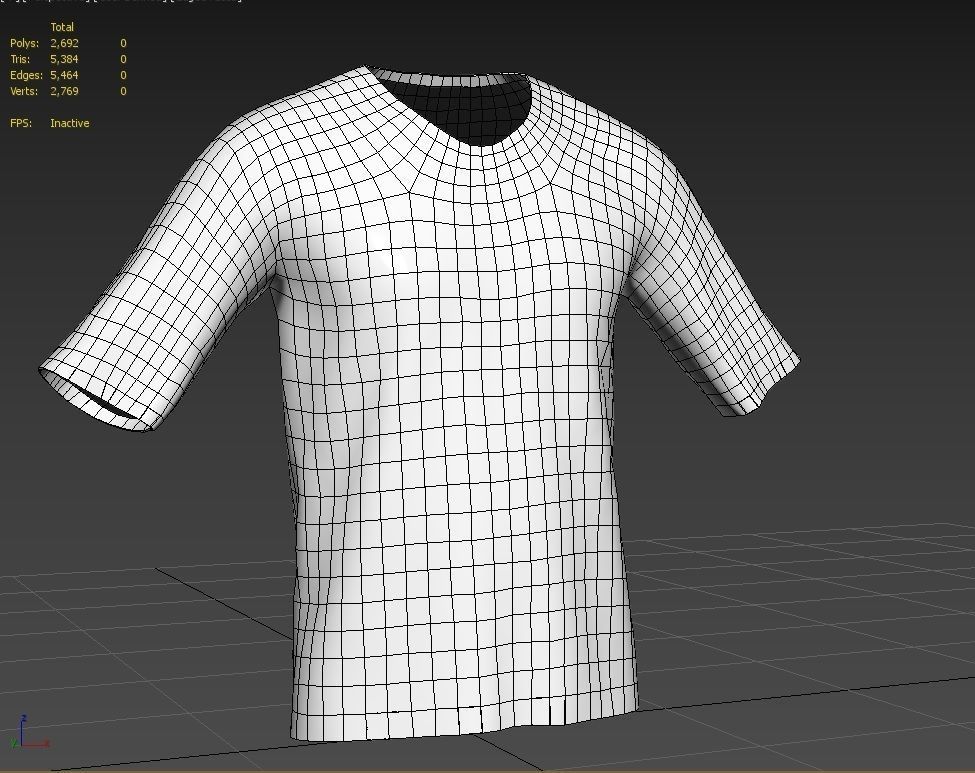Click the 0 value in the Polys row
The image size is (975, 773).
tap(123, 44)
